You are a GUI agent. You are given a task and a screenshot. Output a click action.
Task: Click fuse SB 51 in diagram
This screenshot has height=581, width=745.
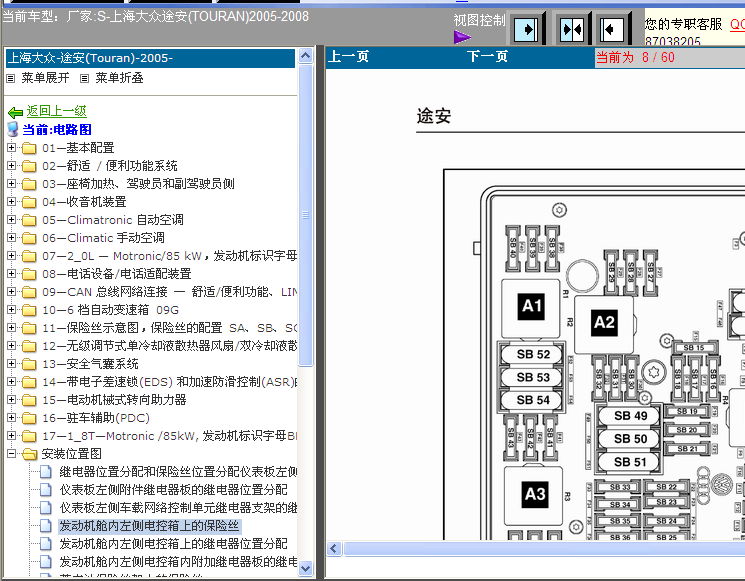click(x=630, y=462)
